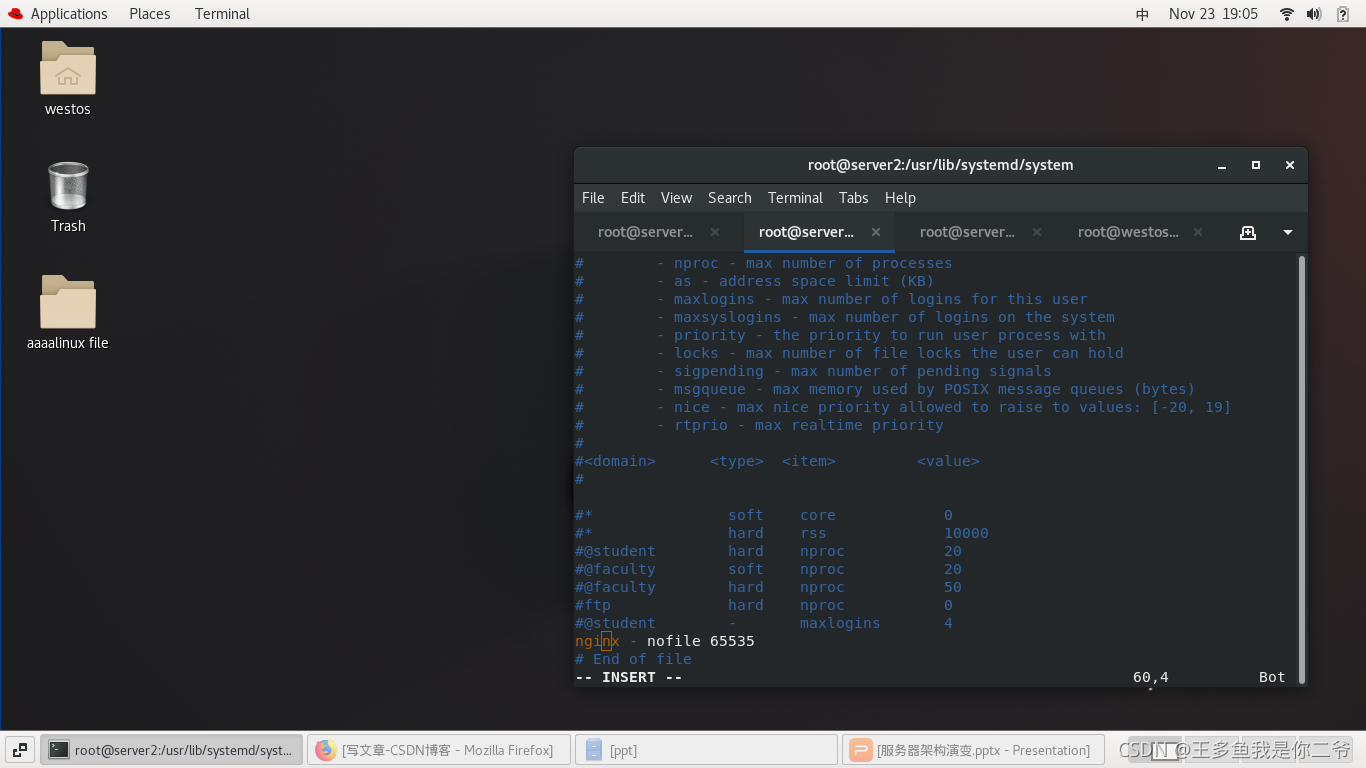Click the date and time Nov 23 19:05

(1213, 14)
